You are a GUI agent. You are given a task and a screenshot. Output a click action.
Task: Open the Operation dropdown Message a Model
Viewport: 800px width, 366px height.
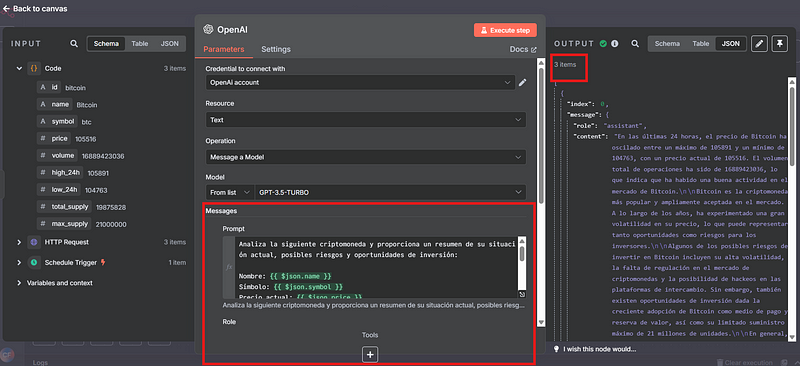tap(366, 157)
